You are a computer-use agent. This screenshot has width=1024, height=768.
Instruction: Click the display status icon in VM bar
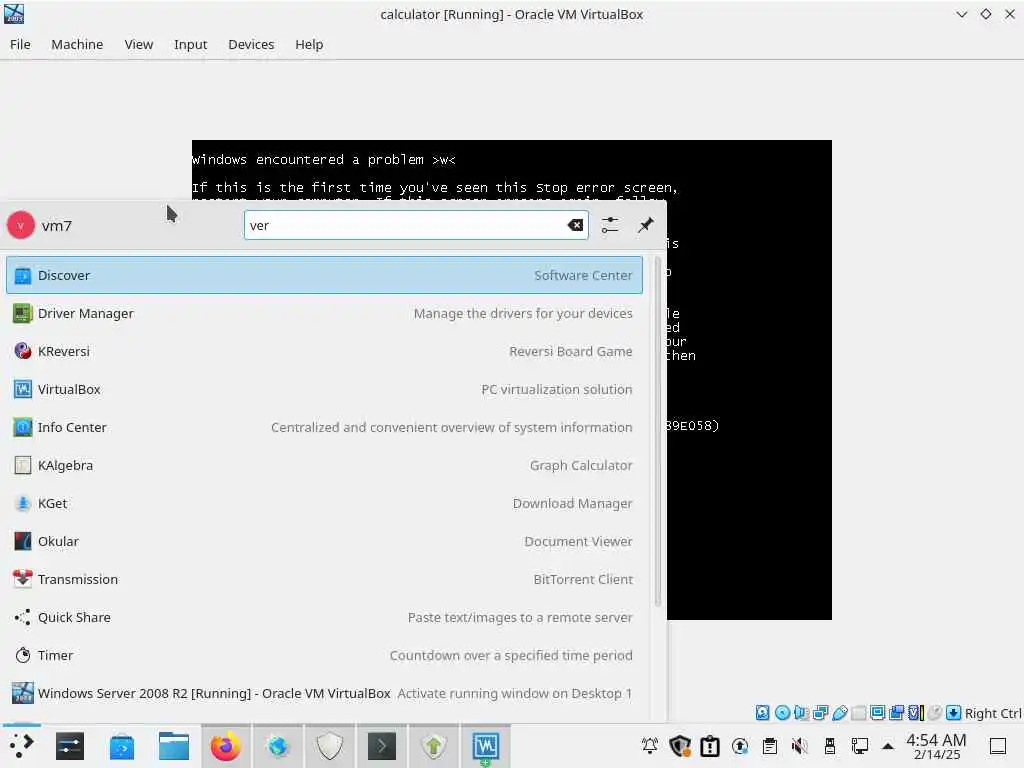point(878,712)
